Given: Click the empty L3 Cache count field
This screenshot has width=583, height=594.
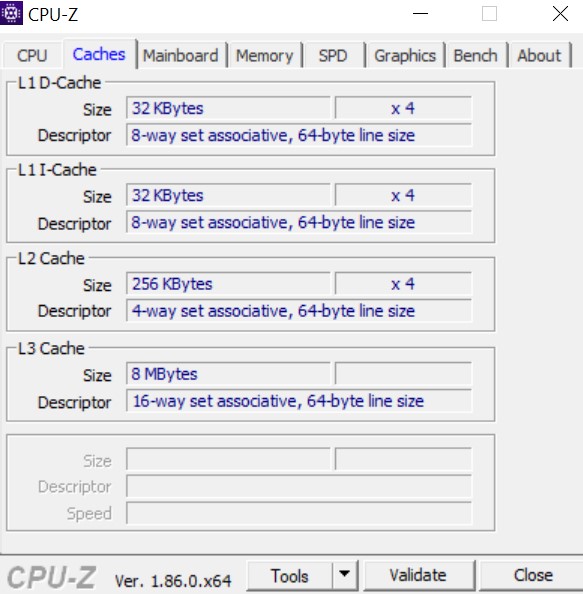Looking at the screenshot, I should [403, 374].
